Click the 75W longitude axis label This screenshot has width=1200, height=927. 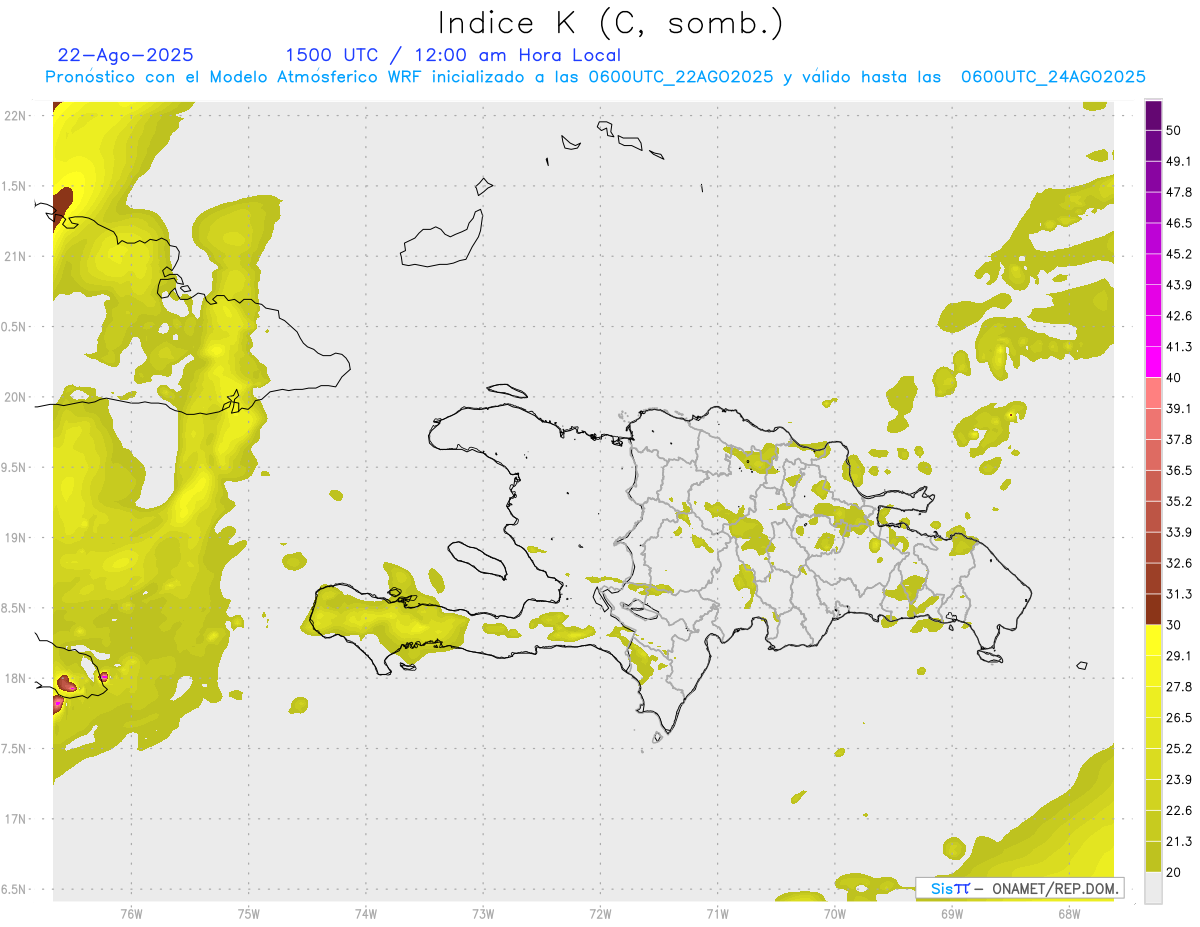(249, 912)
